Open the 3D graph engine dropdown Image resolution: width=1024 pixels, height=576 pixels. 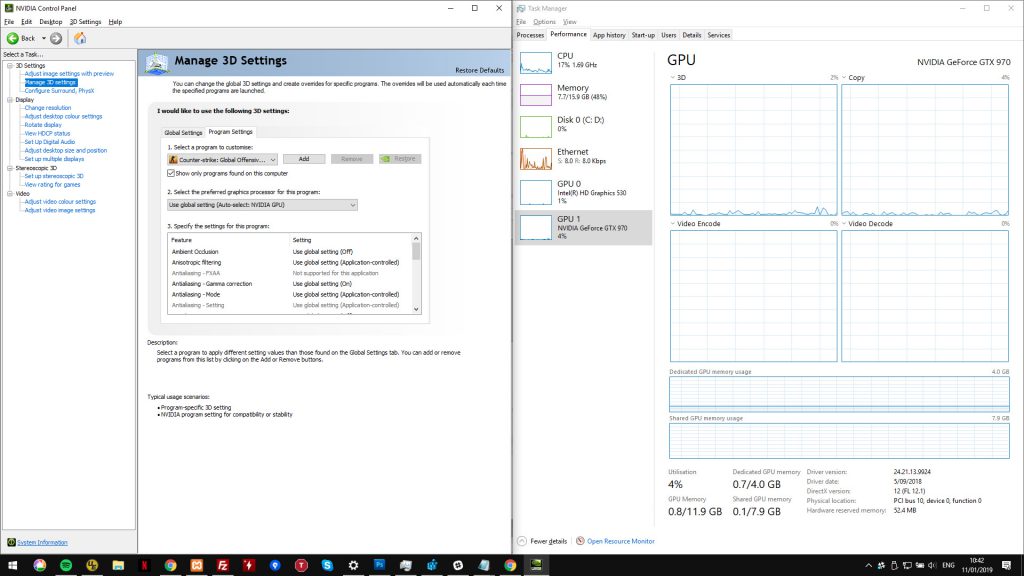pyautogui.click(x=673, y=78)
